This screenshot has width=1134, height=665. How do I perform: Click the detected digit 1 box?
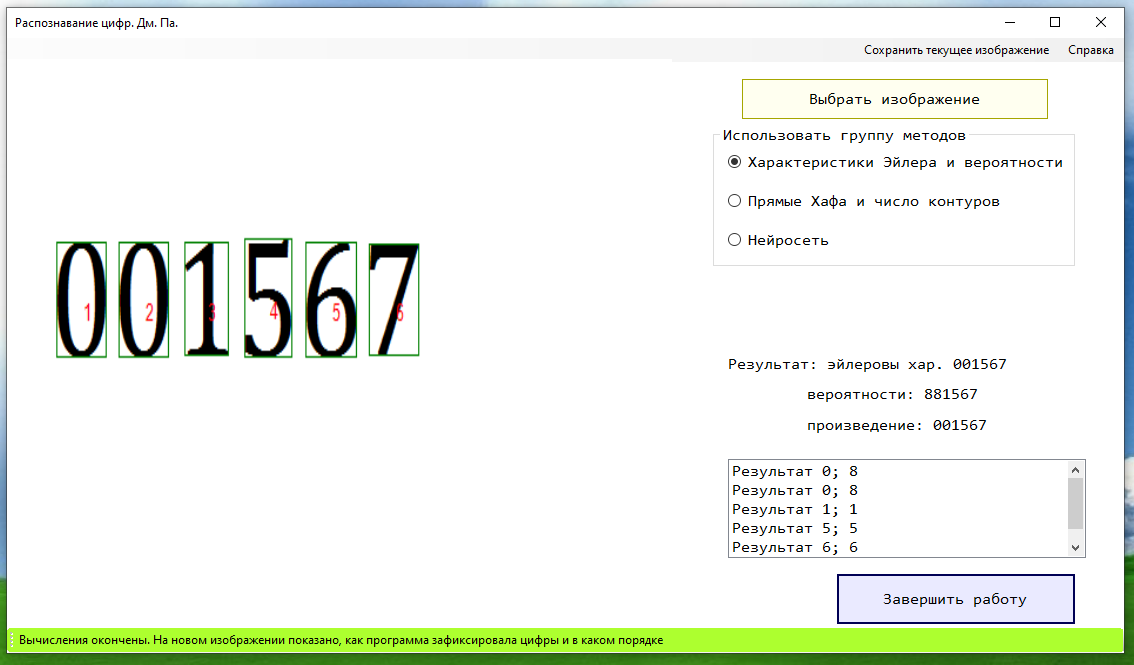click(207, 300)
